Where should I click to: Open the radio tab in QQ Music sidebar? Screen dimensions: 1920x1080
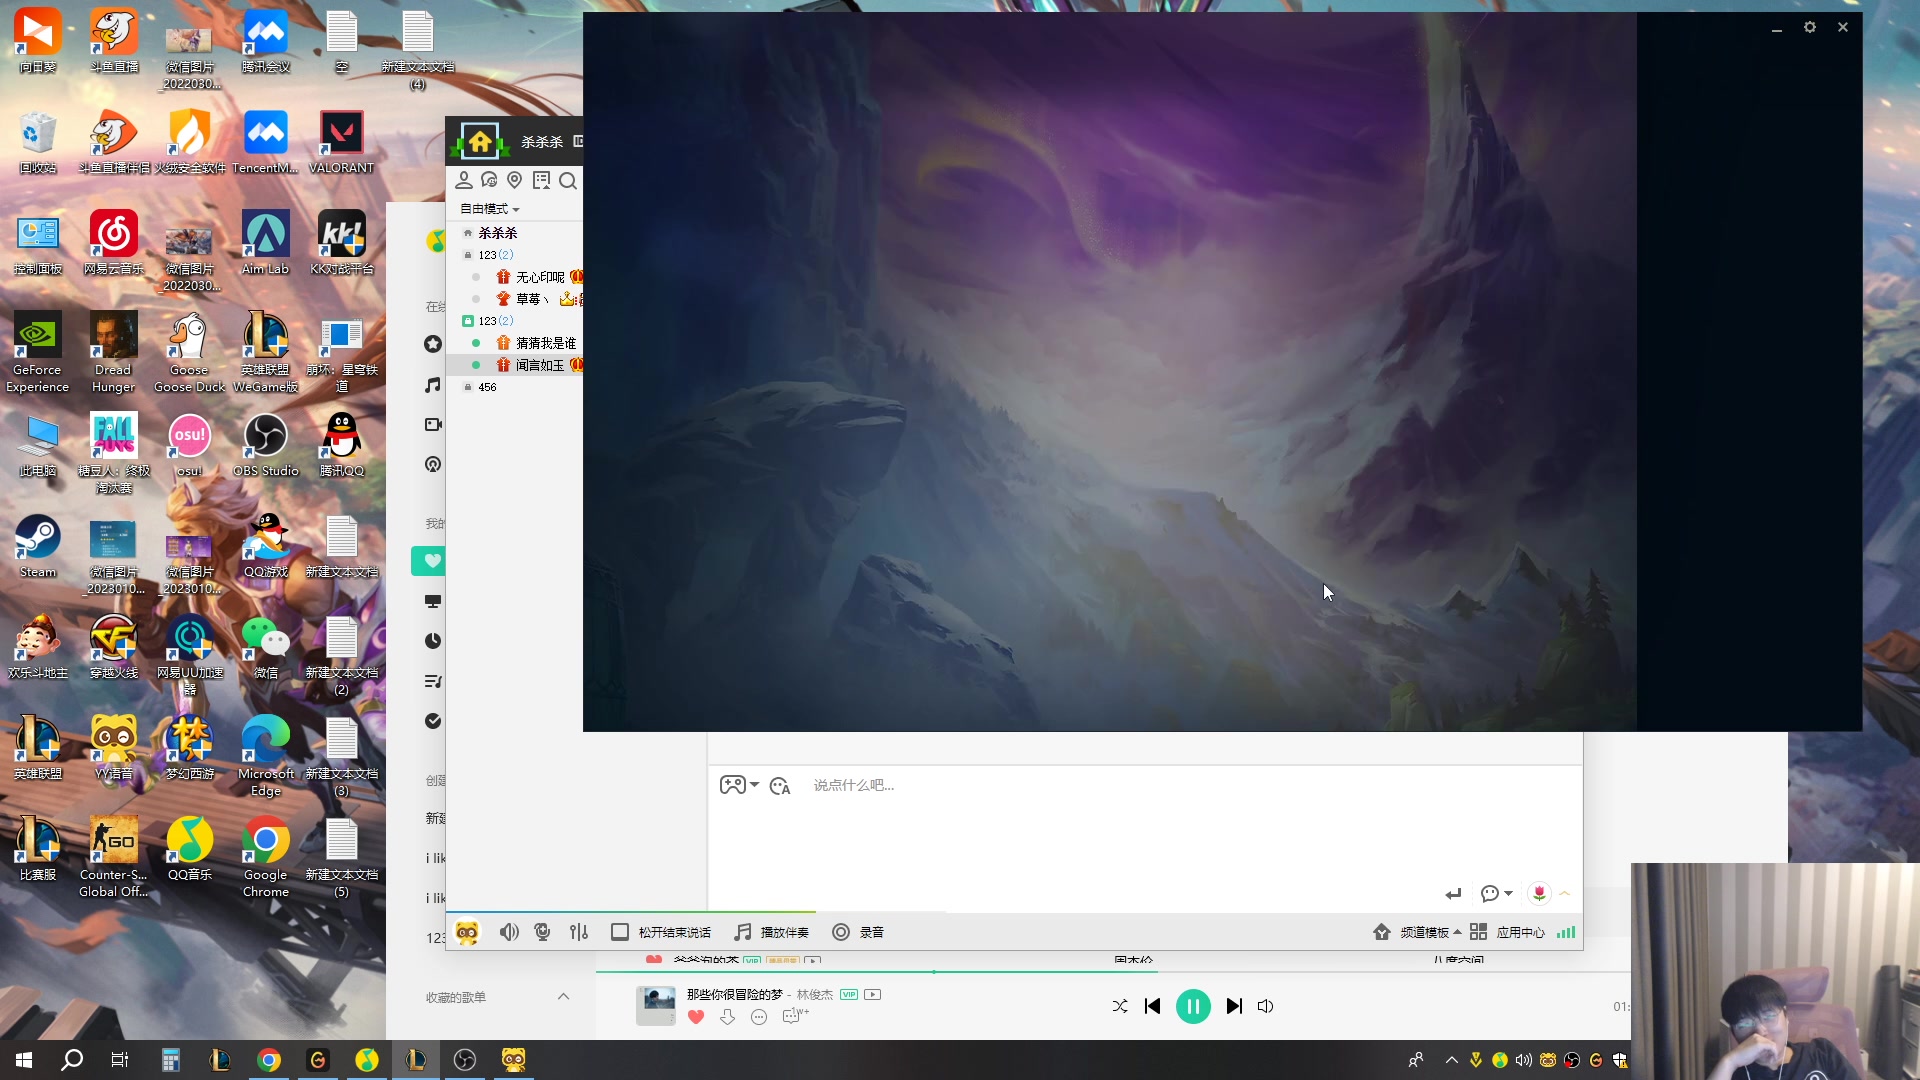click(432, 464)
